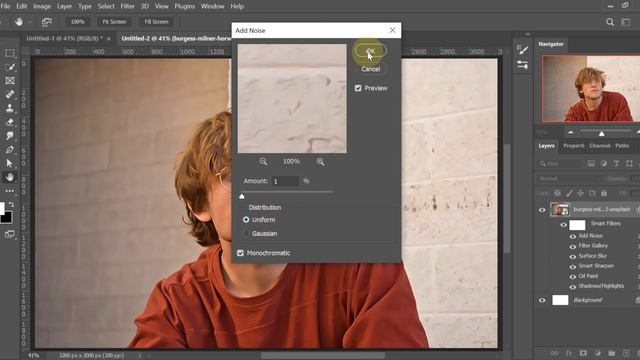Hide the Add Noise smart filter
640x360 pixels.
point(573,236)
